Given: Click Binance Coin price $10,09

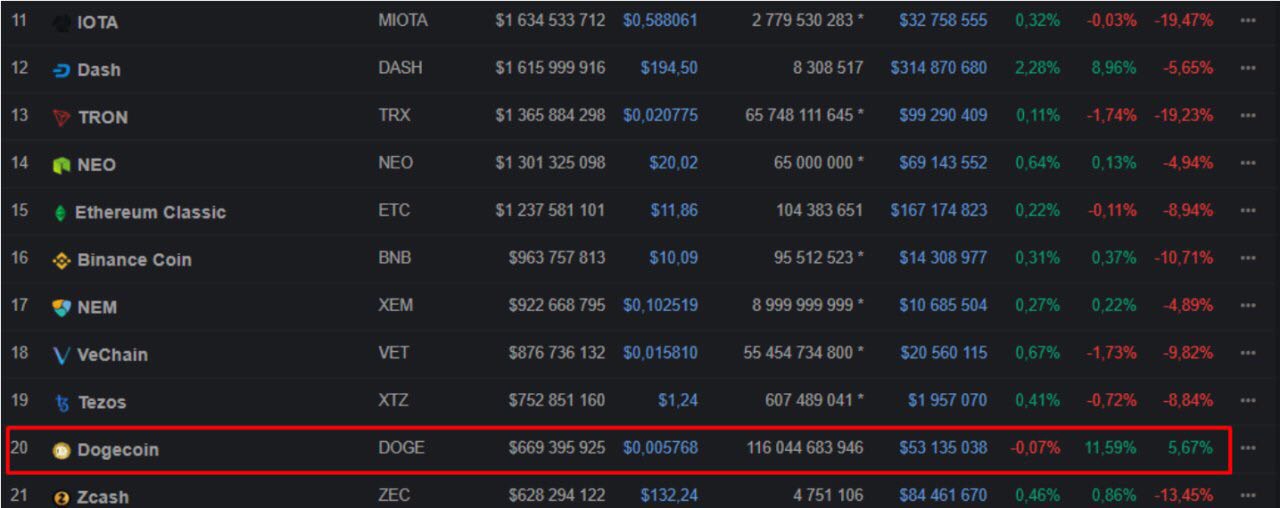Looking at the screenshot, I should (674, 258).
